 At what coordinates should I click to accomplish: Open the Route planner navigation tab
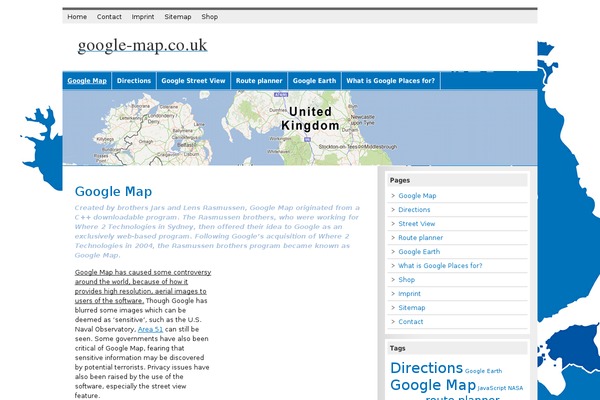(261, 80)
